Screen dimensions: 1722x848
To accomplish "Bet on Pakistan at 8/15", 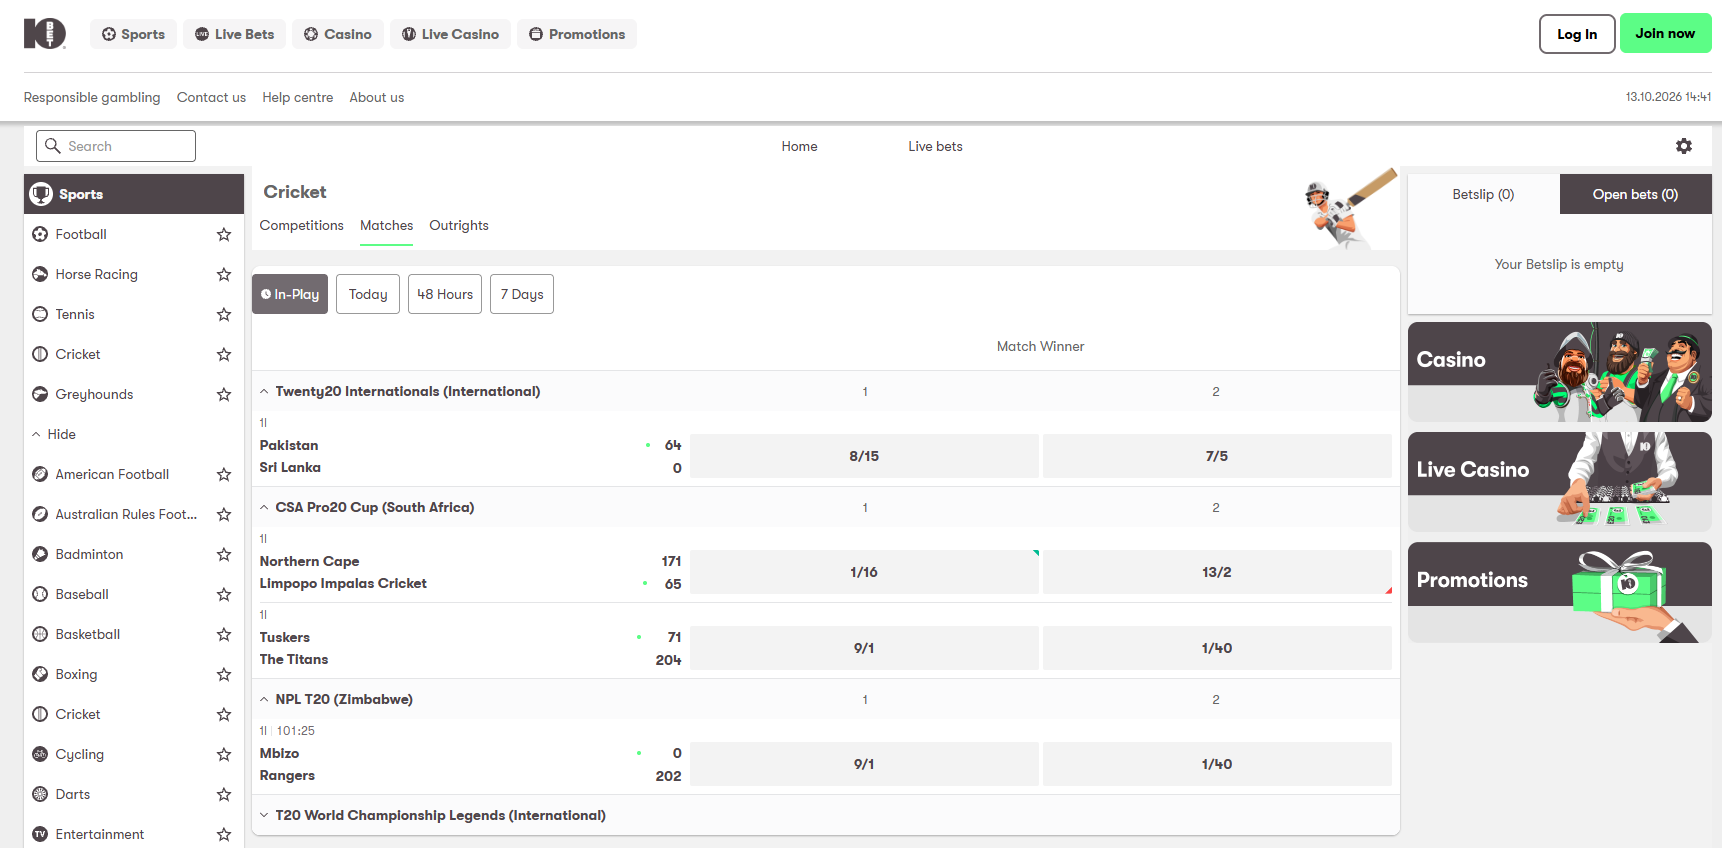I will (864, 456).
